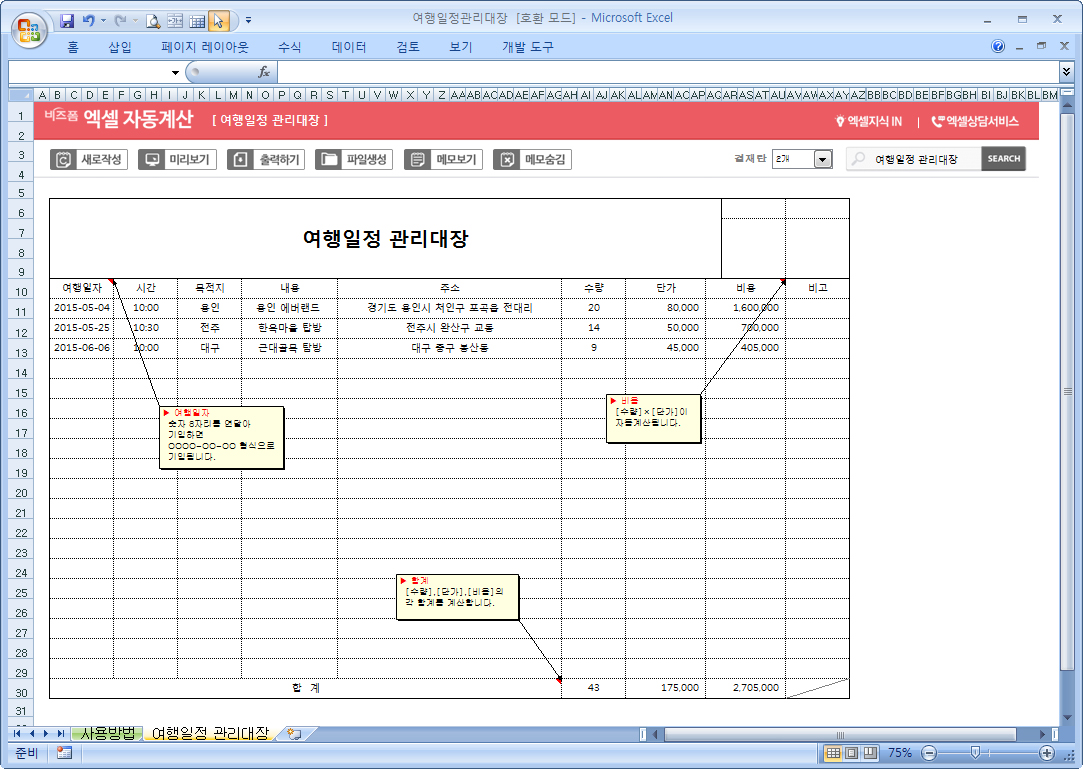
Task: Select the cell containing 용인 에버랜드
Action: [289, 308]
